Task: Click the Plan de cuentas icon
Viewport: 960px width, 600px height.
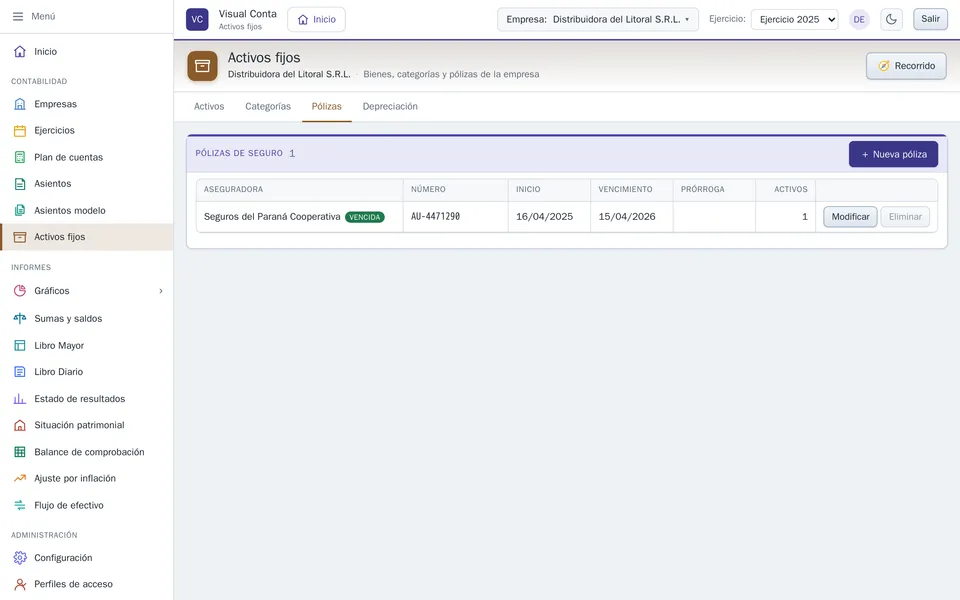Action: 20,157
